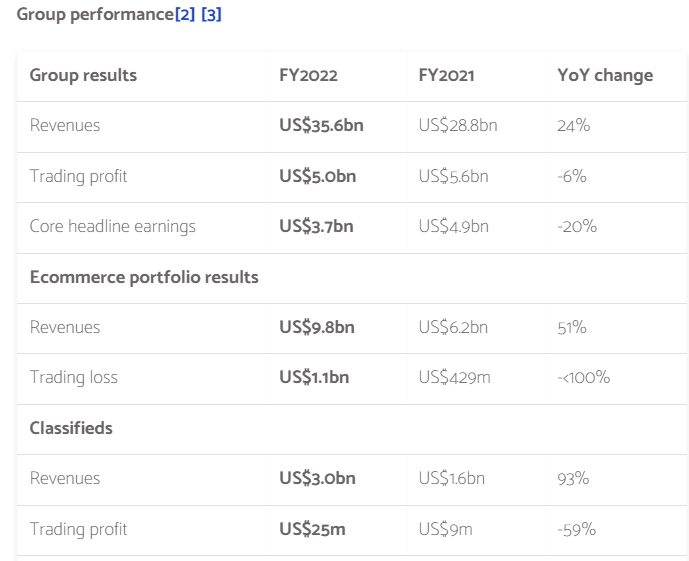Viewport: 689px width, 561px height.
Task: Select the YoY change column header
Action: (x=605, y=76)
